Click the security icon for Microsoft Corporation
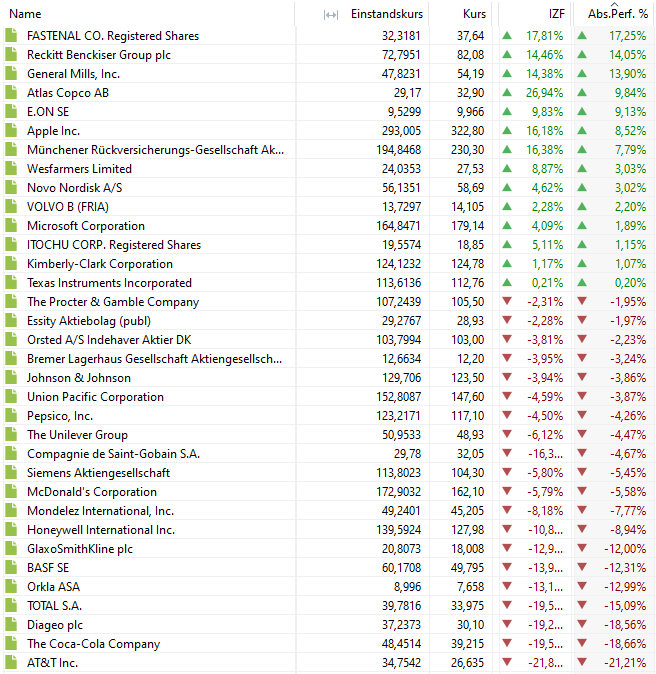The width and height of the screenshot is (656, 674). pyautogui.click(x=11, y=225)
